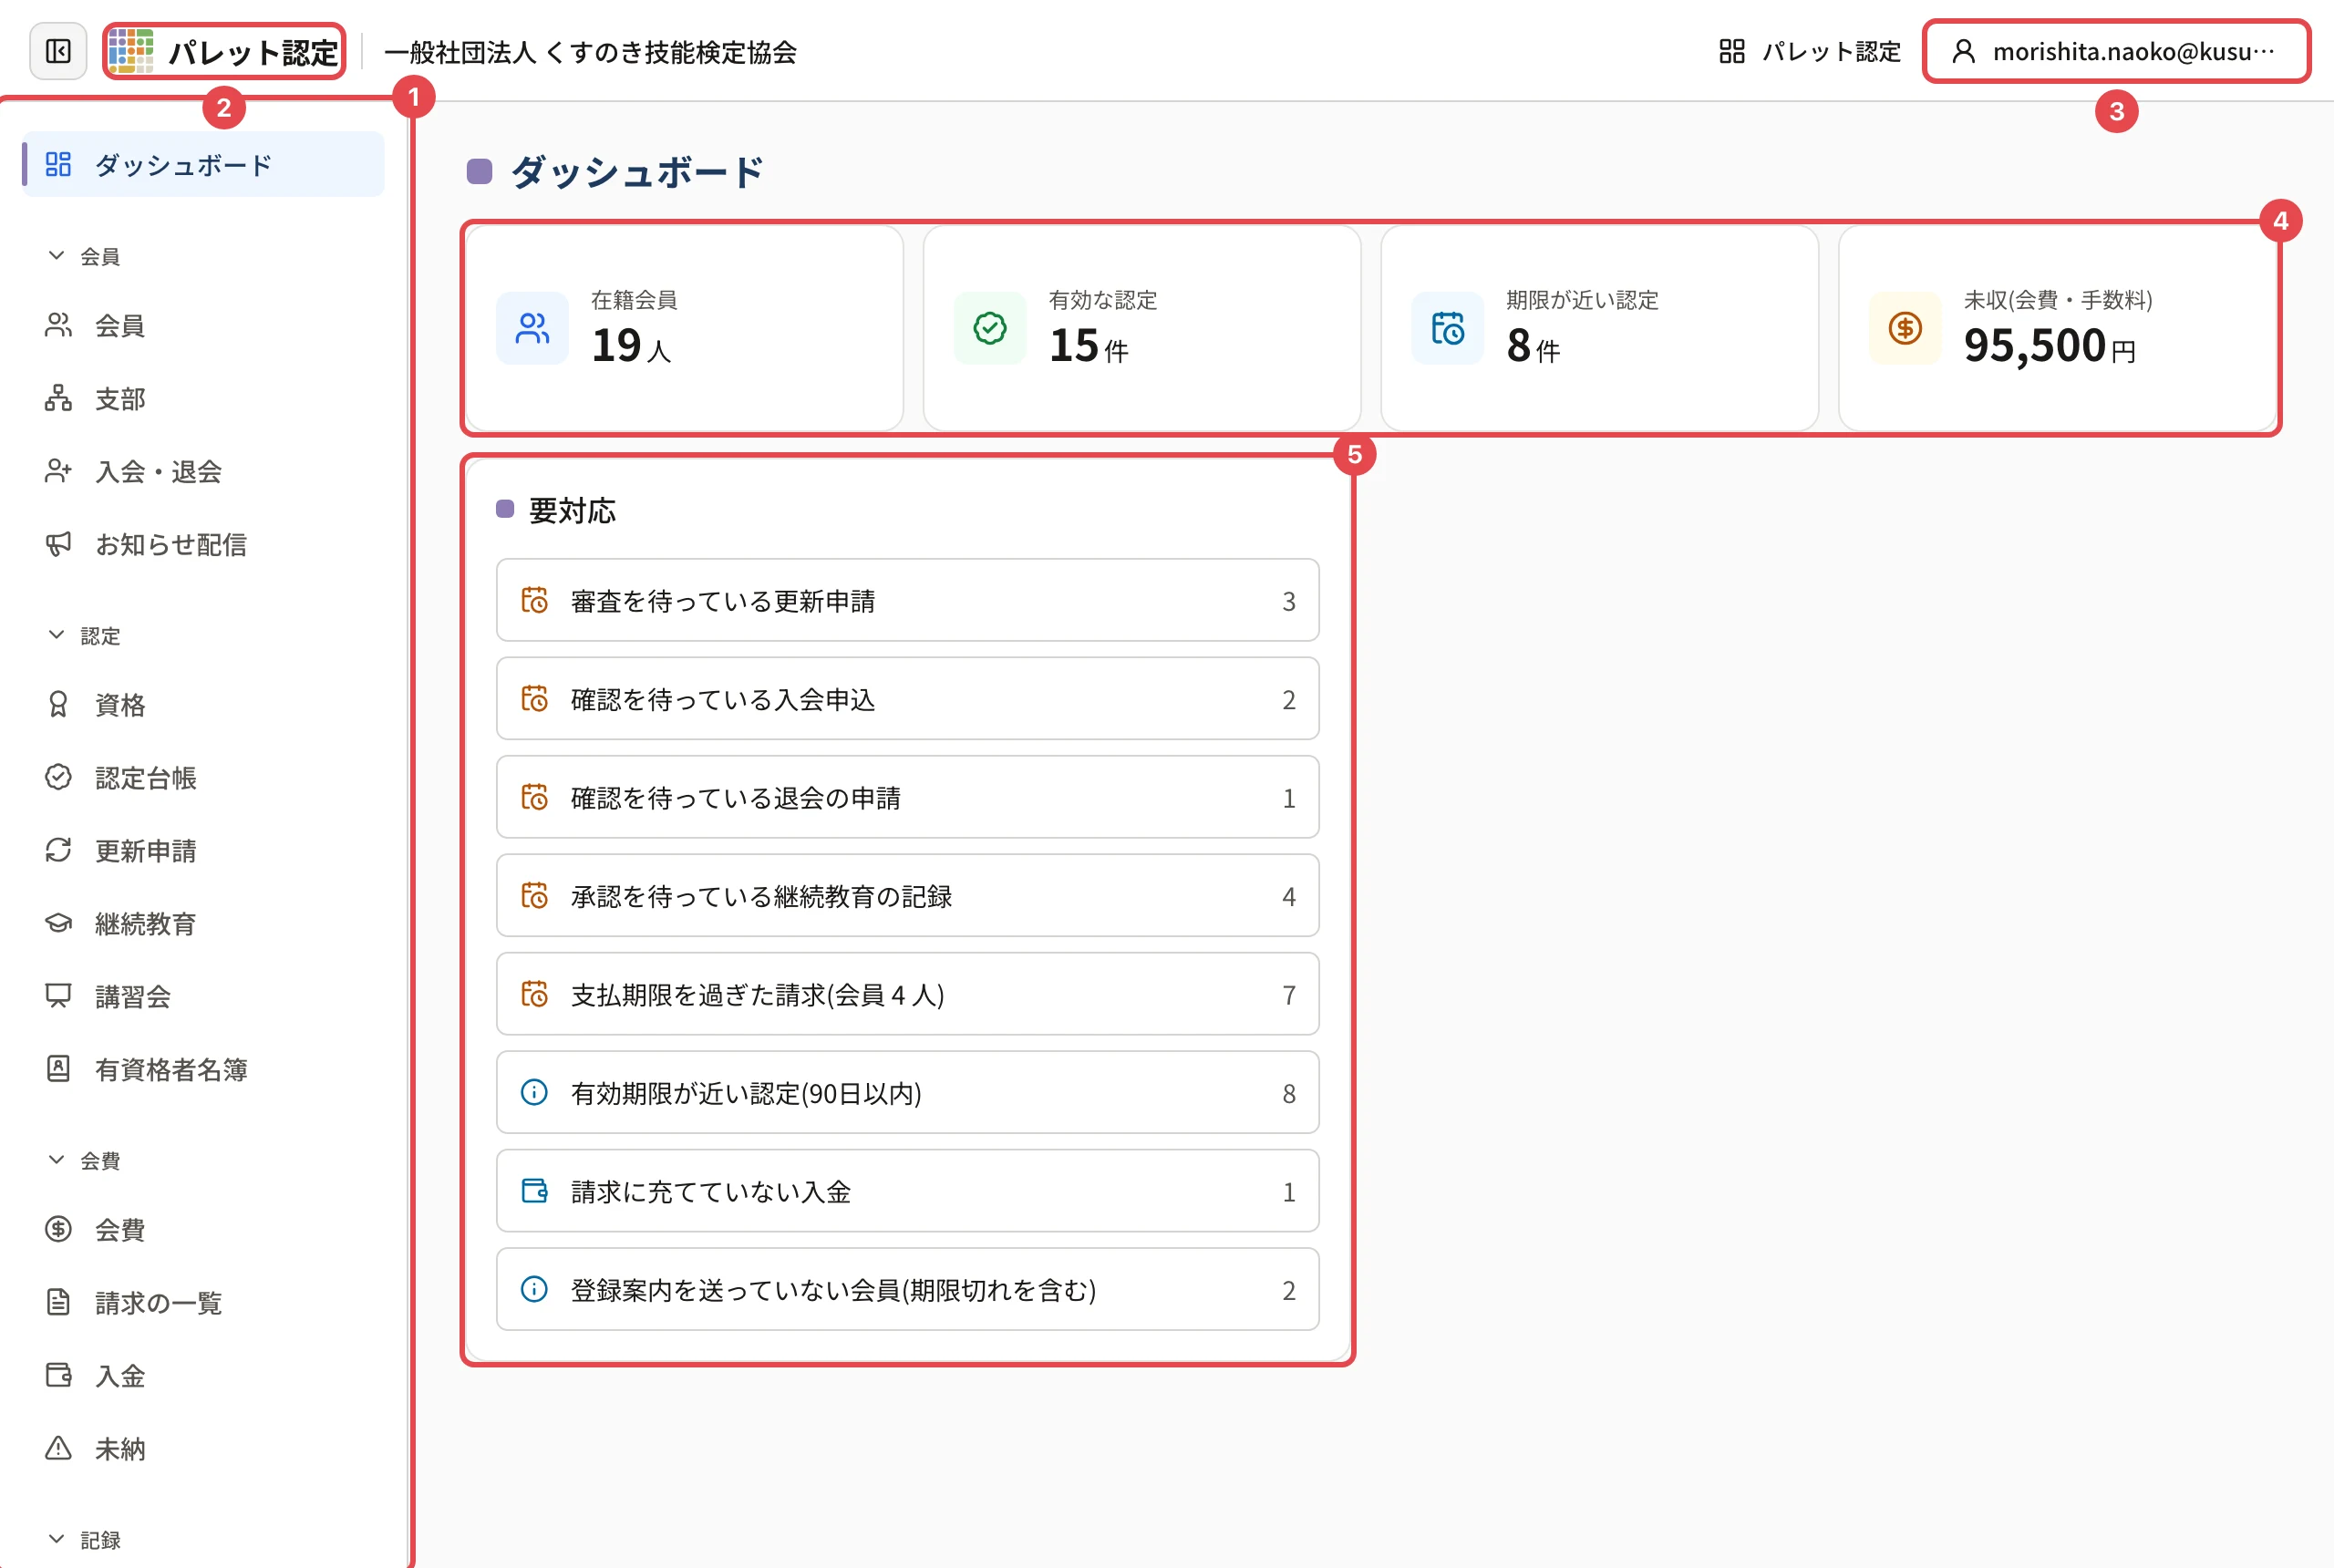Collapse the sidebar with the panel toggle icon
Viewport: 2334px width, 1568px height.
(x=58, y=51)
